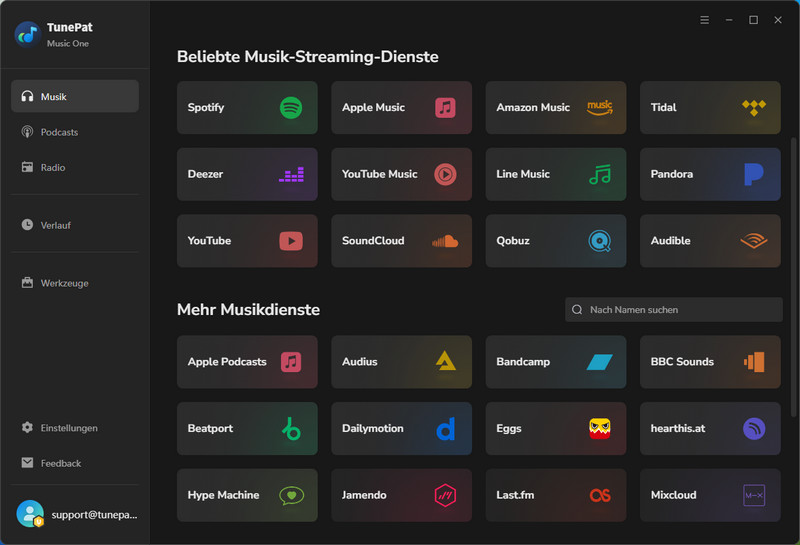The image size is (800, 545).
Task: Click the Nach Namen suchen search field
Action: point(673,310)
